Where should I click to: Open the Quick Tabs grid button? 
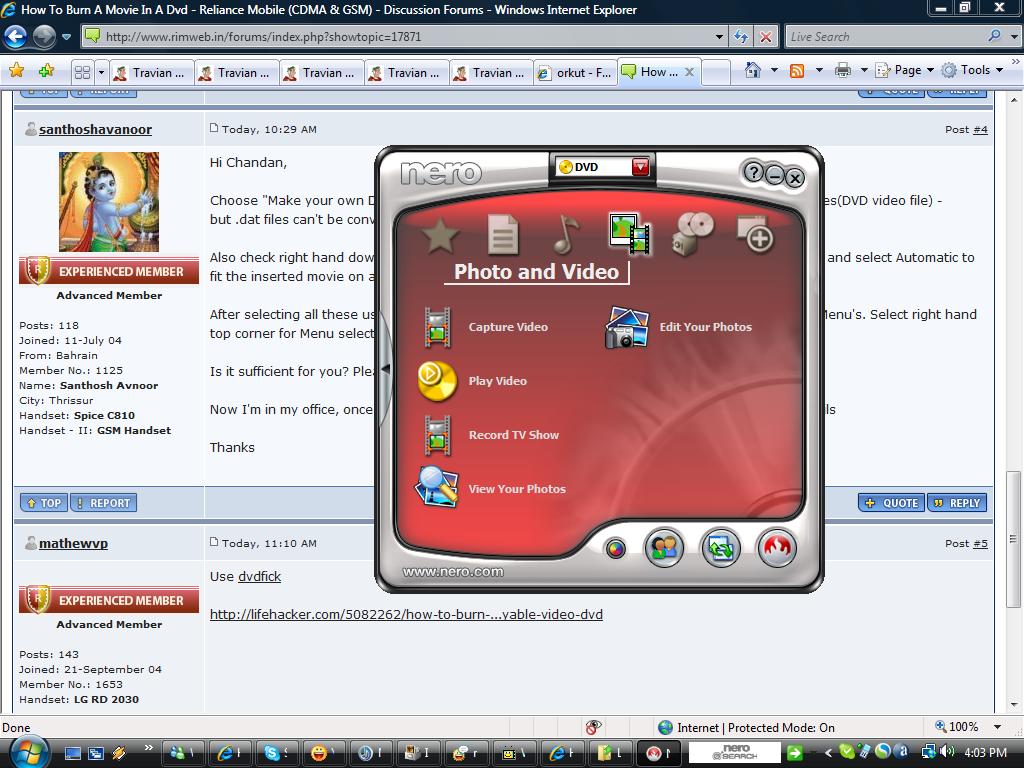(82, 72)
